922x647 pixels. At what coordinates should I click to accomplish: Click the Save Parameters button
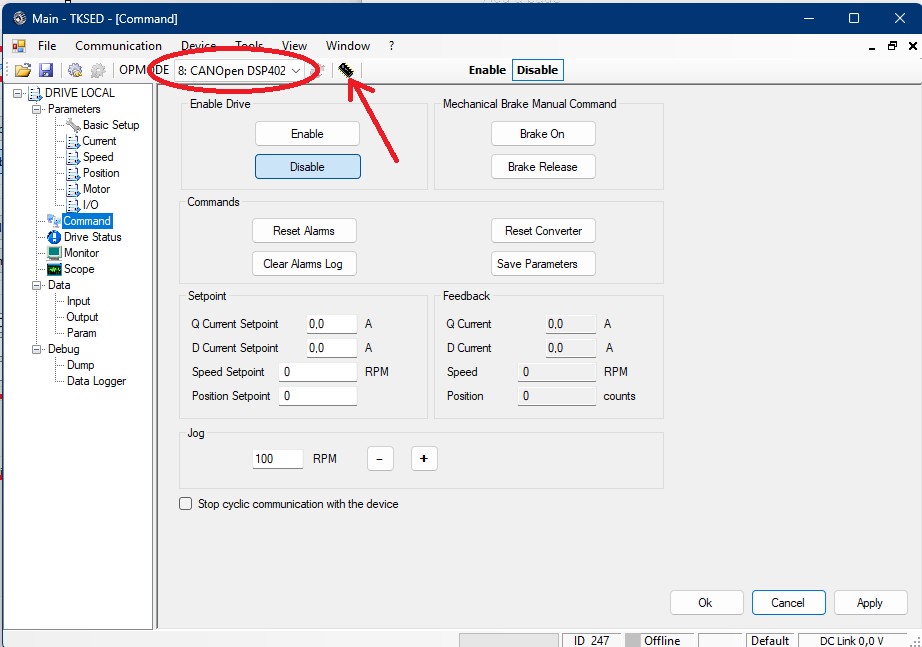coord(543,264)
